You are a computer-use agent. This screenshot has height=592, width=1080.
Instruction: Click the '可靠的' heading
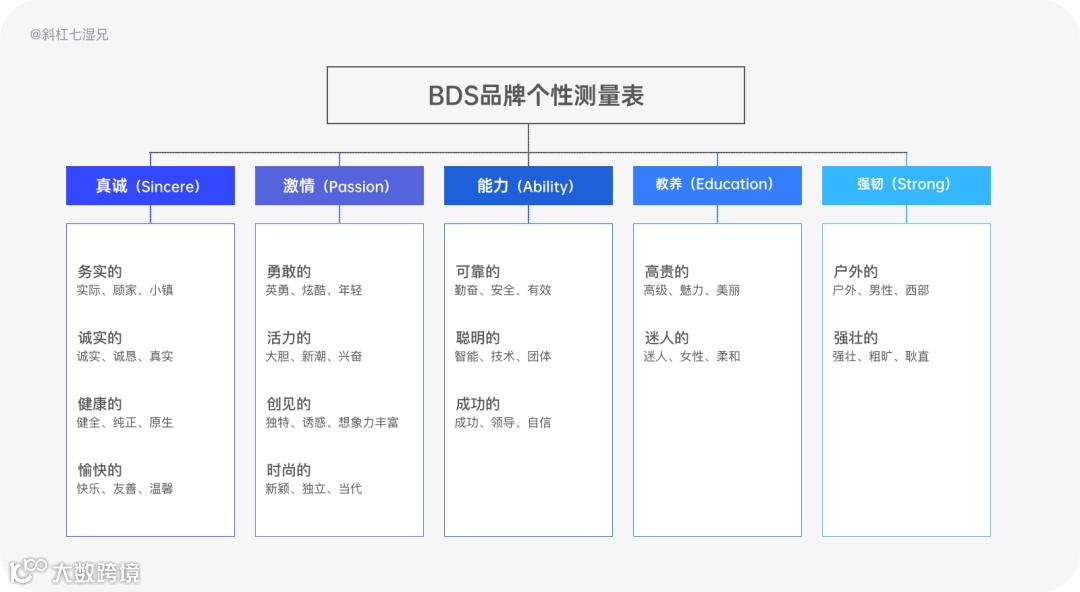[478, 272]
